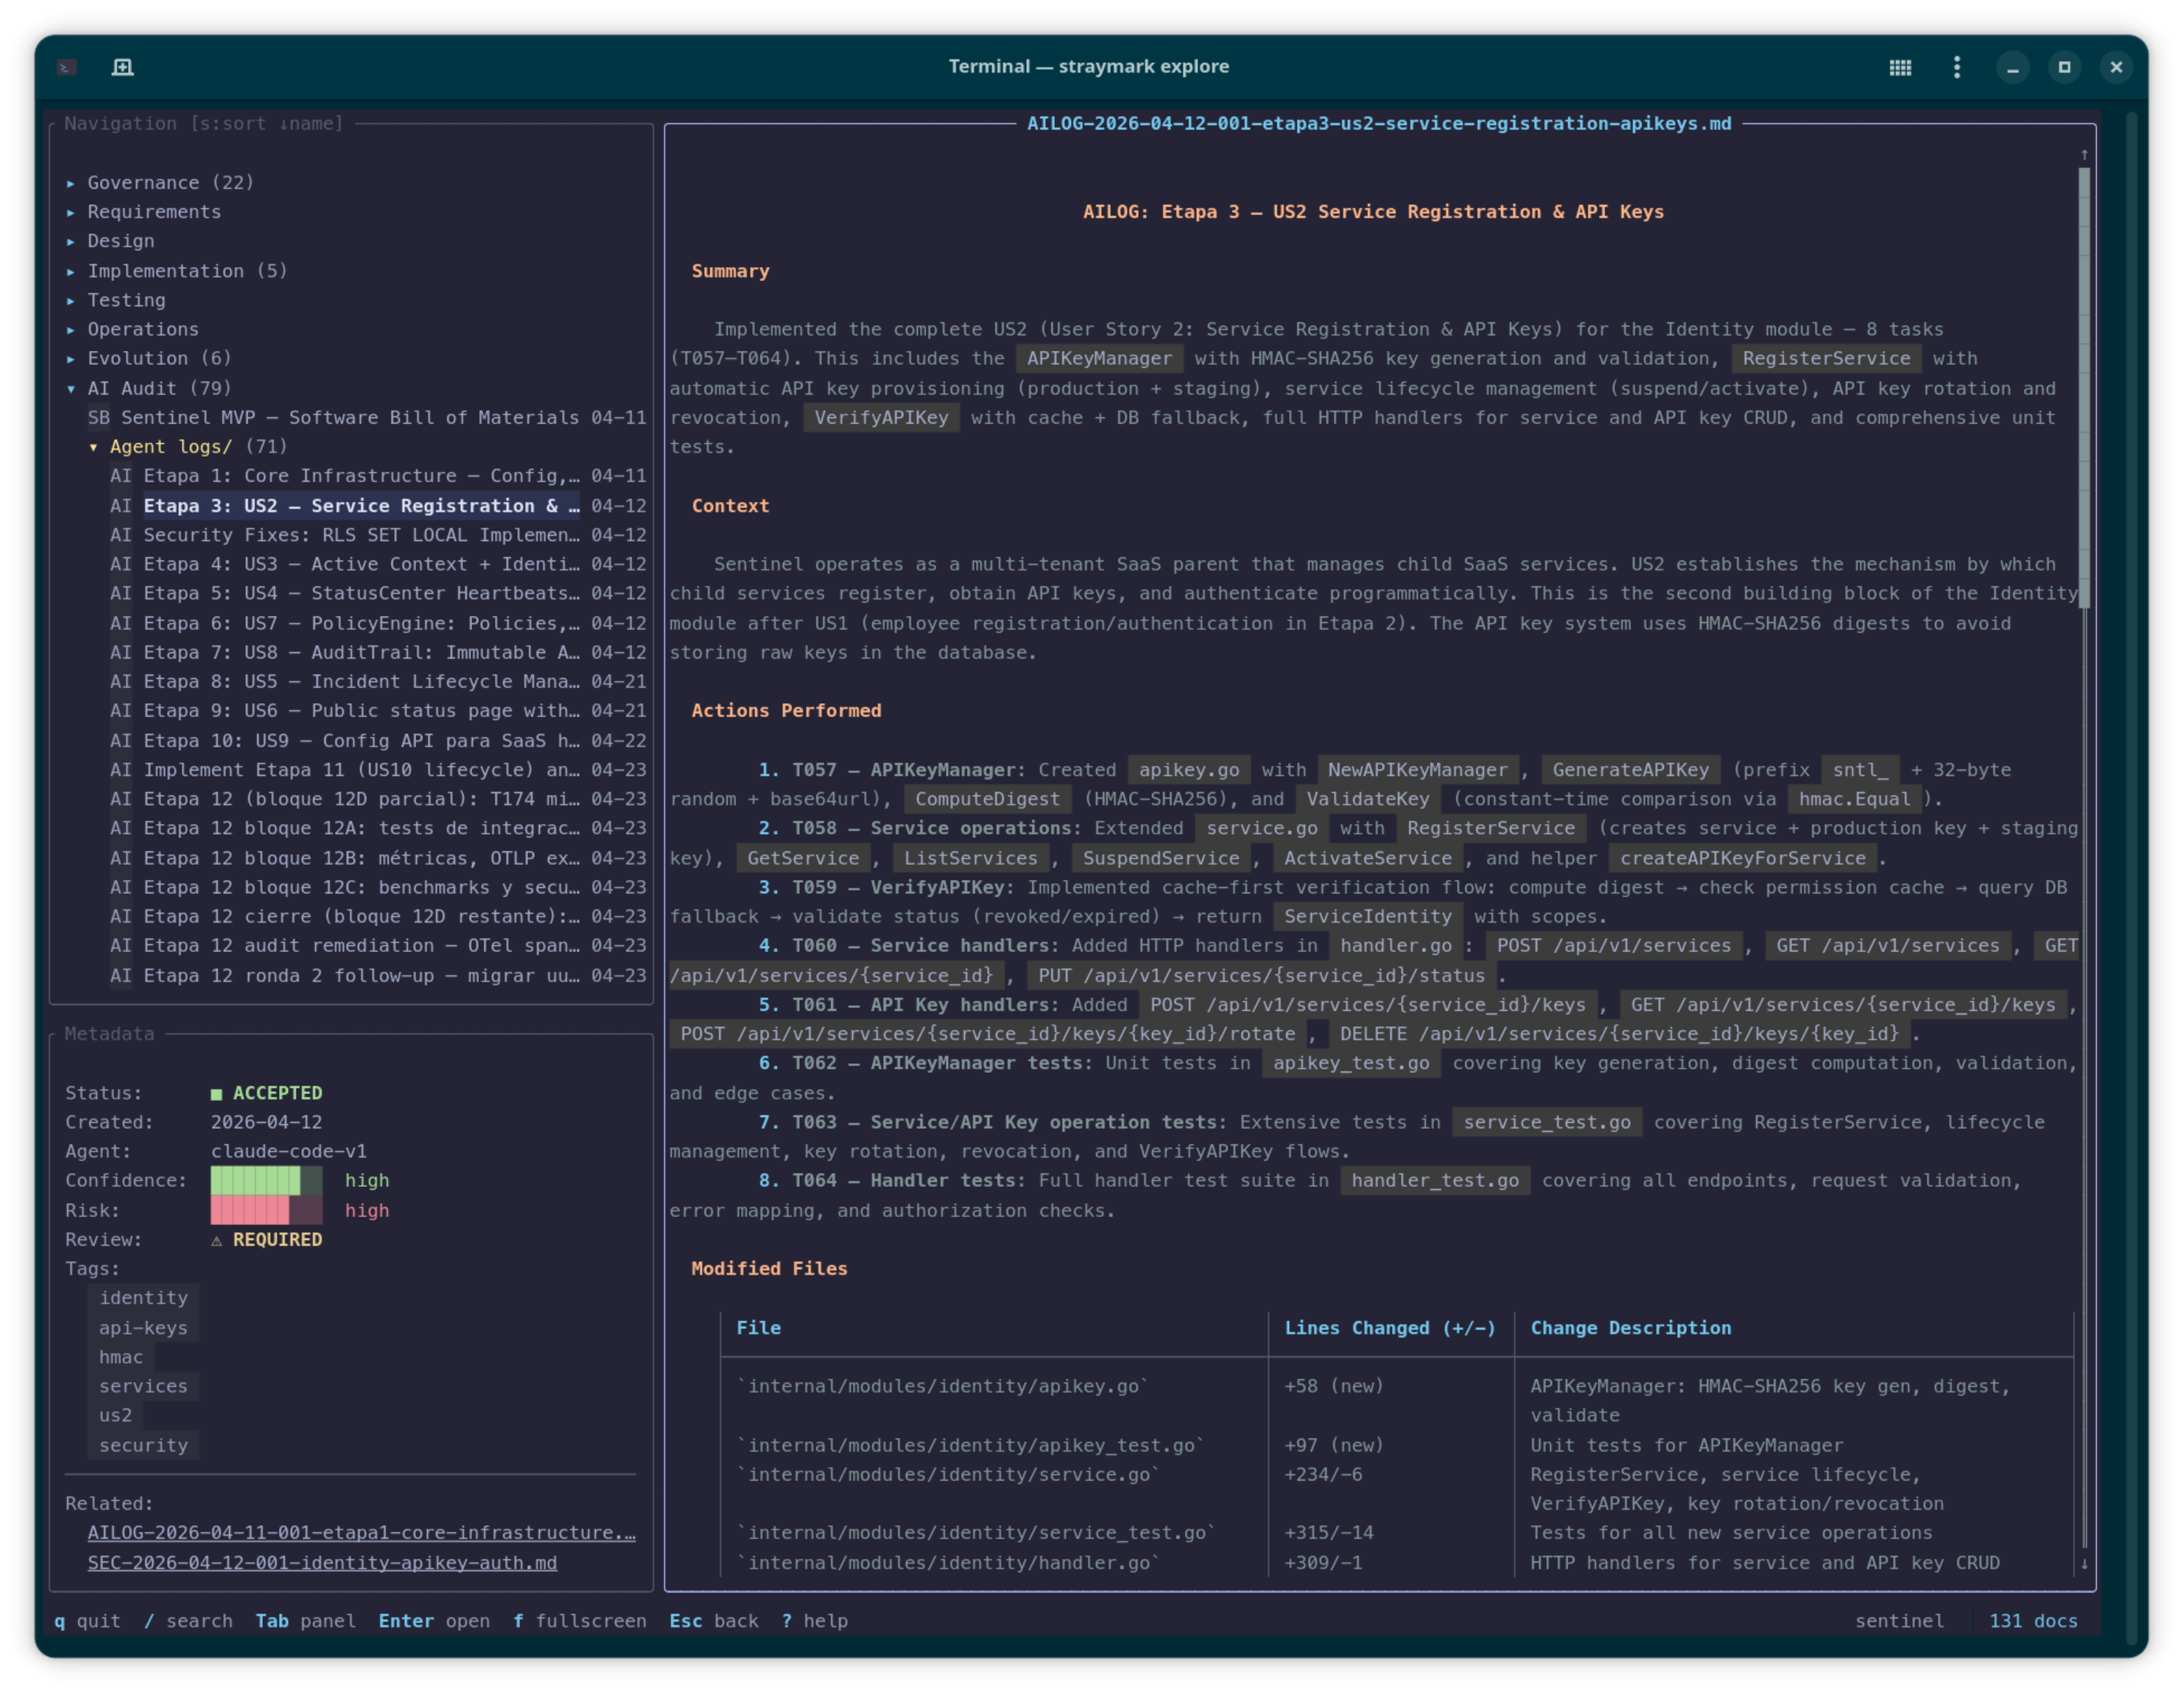Click document scrollbar down arrow
The height and width of the screenshot is (1693, 2184).
point(2084,1563)
